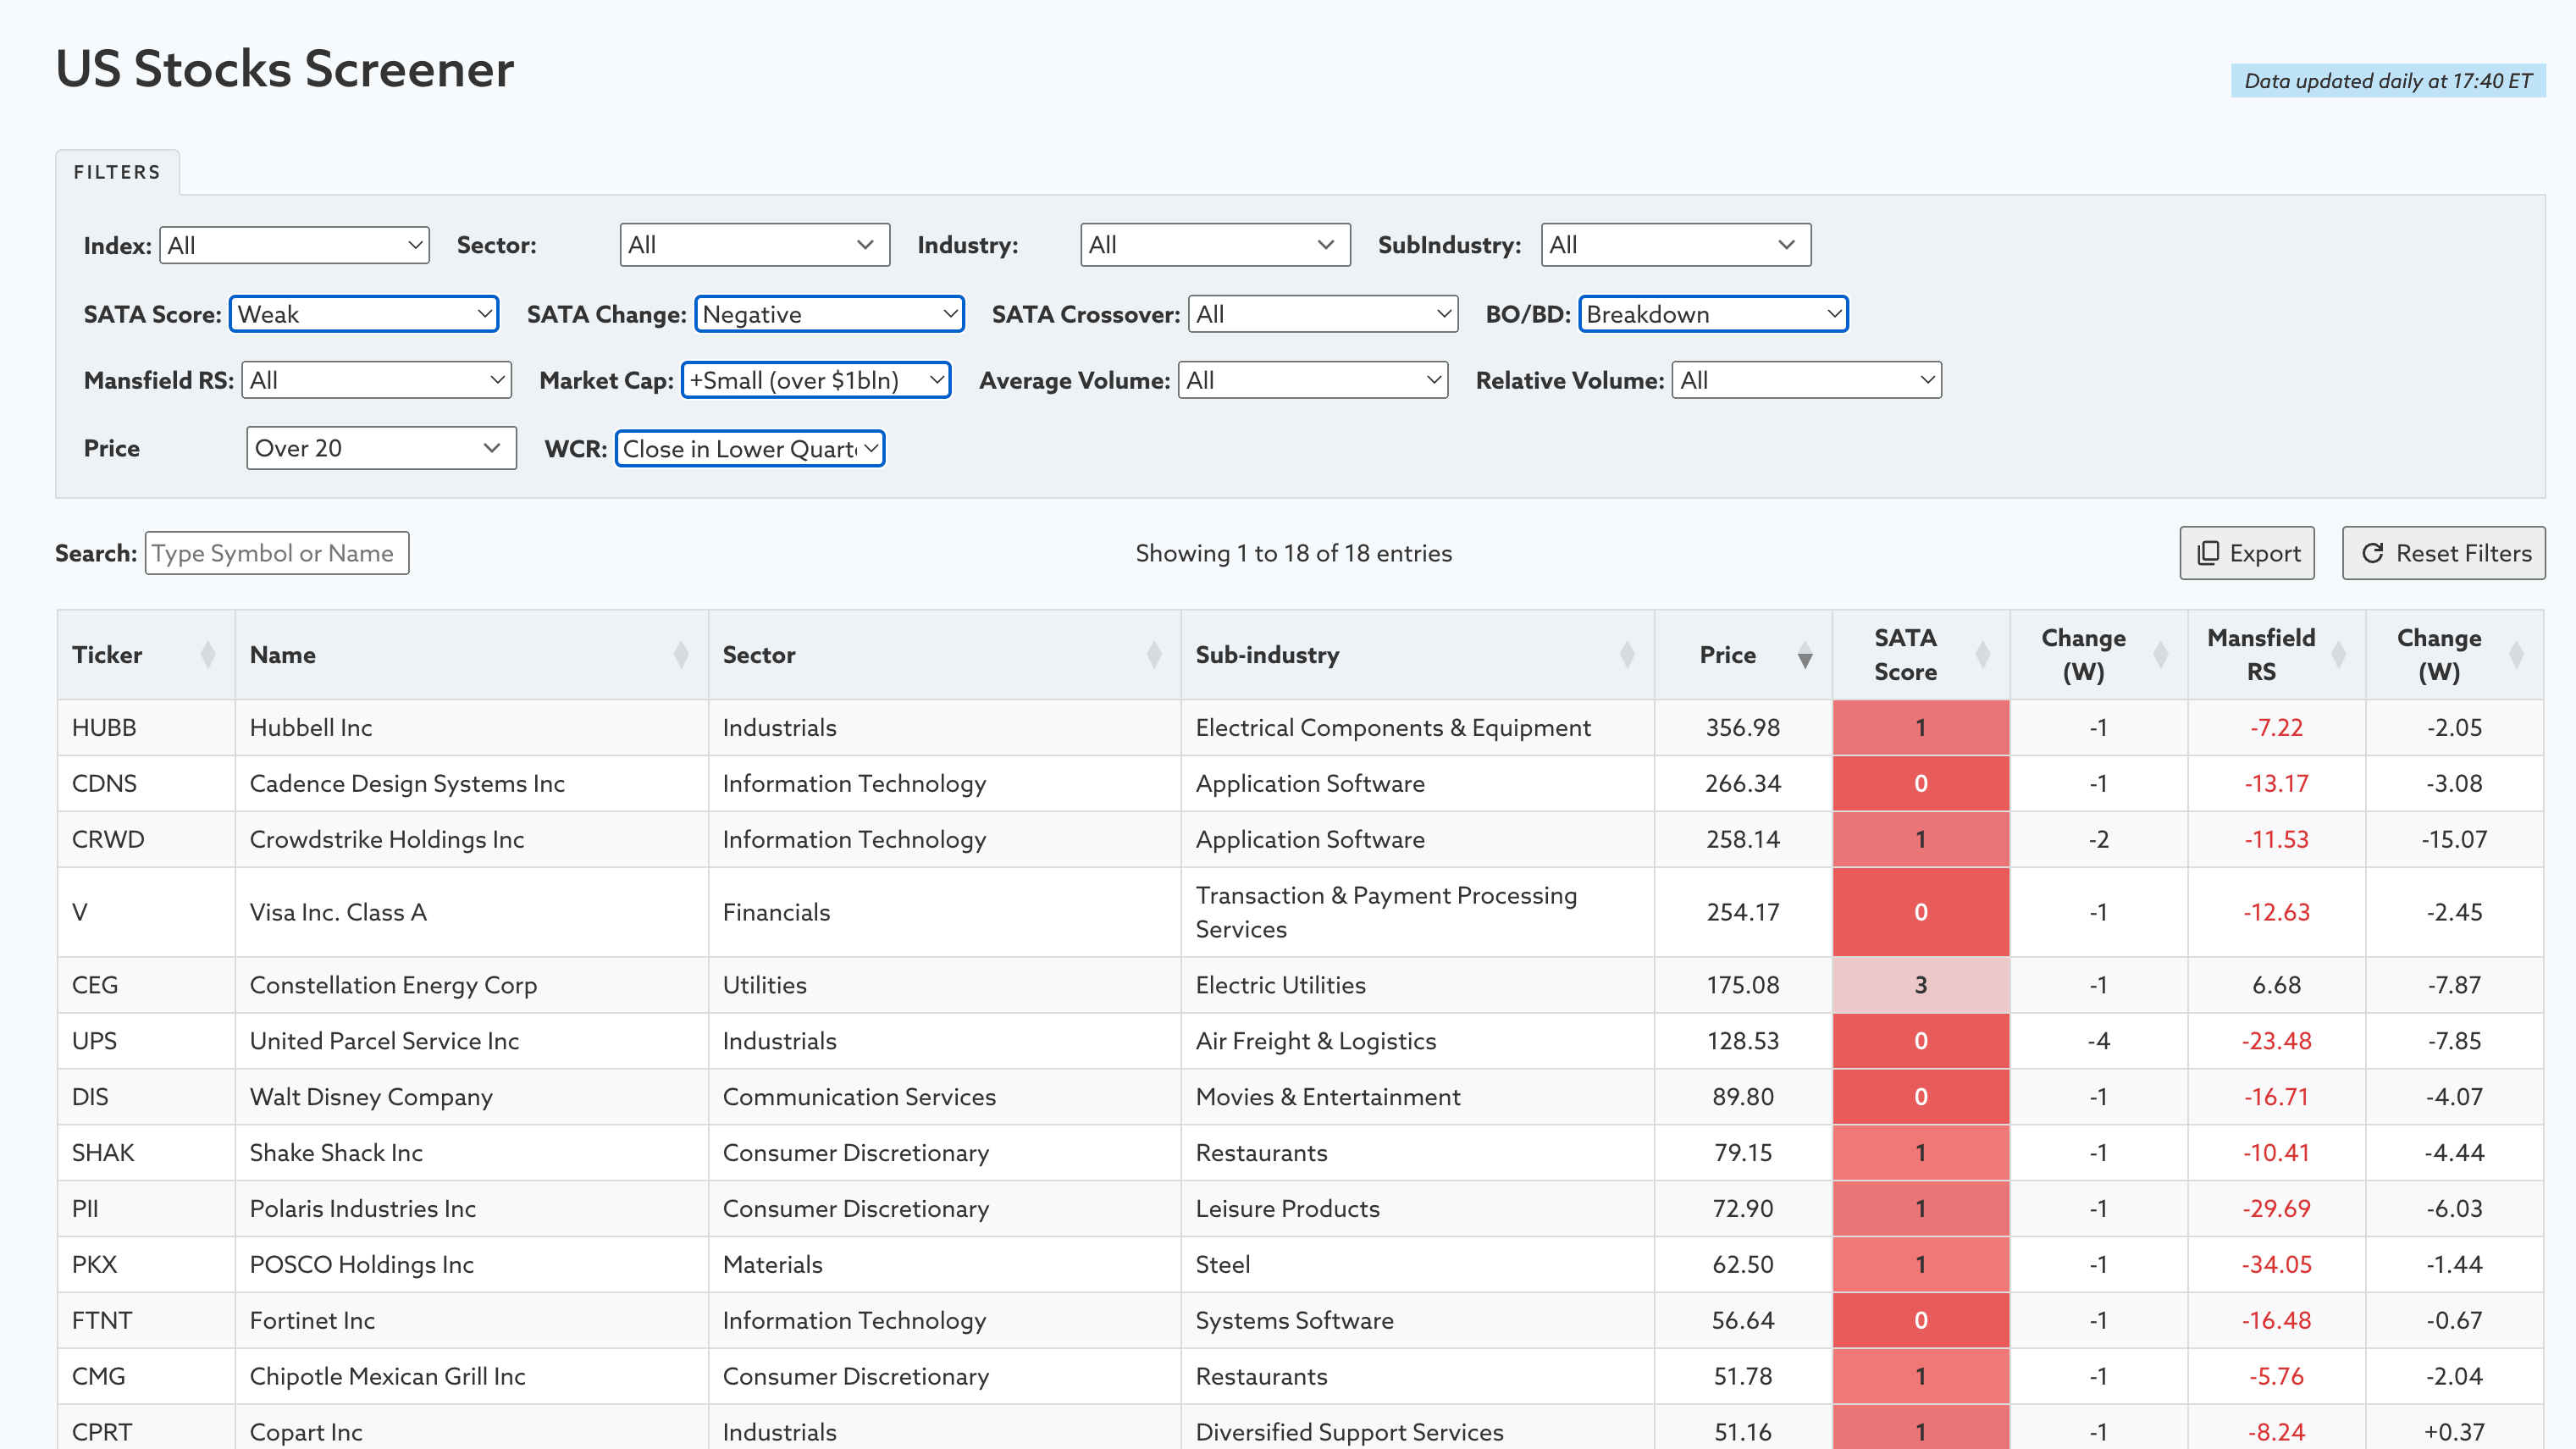Click the Mansfield RS sort icon
This screenshot has height=1449, width=2576.
(2338, 655)
